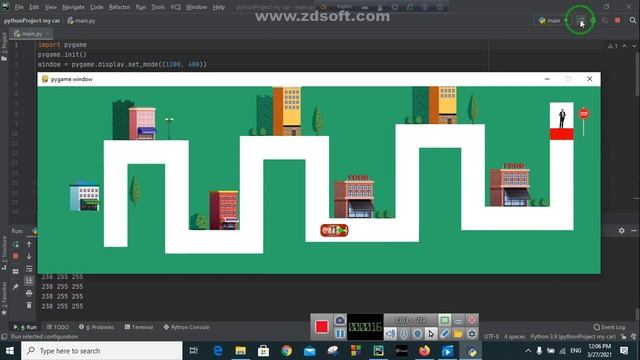The image size is (640, 360).
Task: Open the Problems tool window tab
Action: (x=96, y=327)
